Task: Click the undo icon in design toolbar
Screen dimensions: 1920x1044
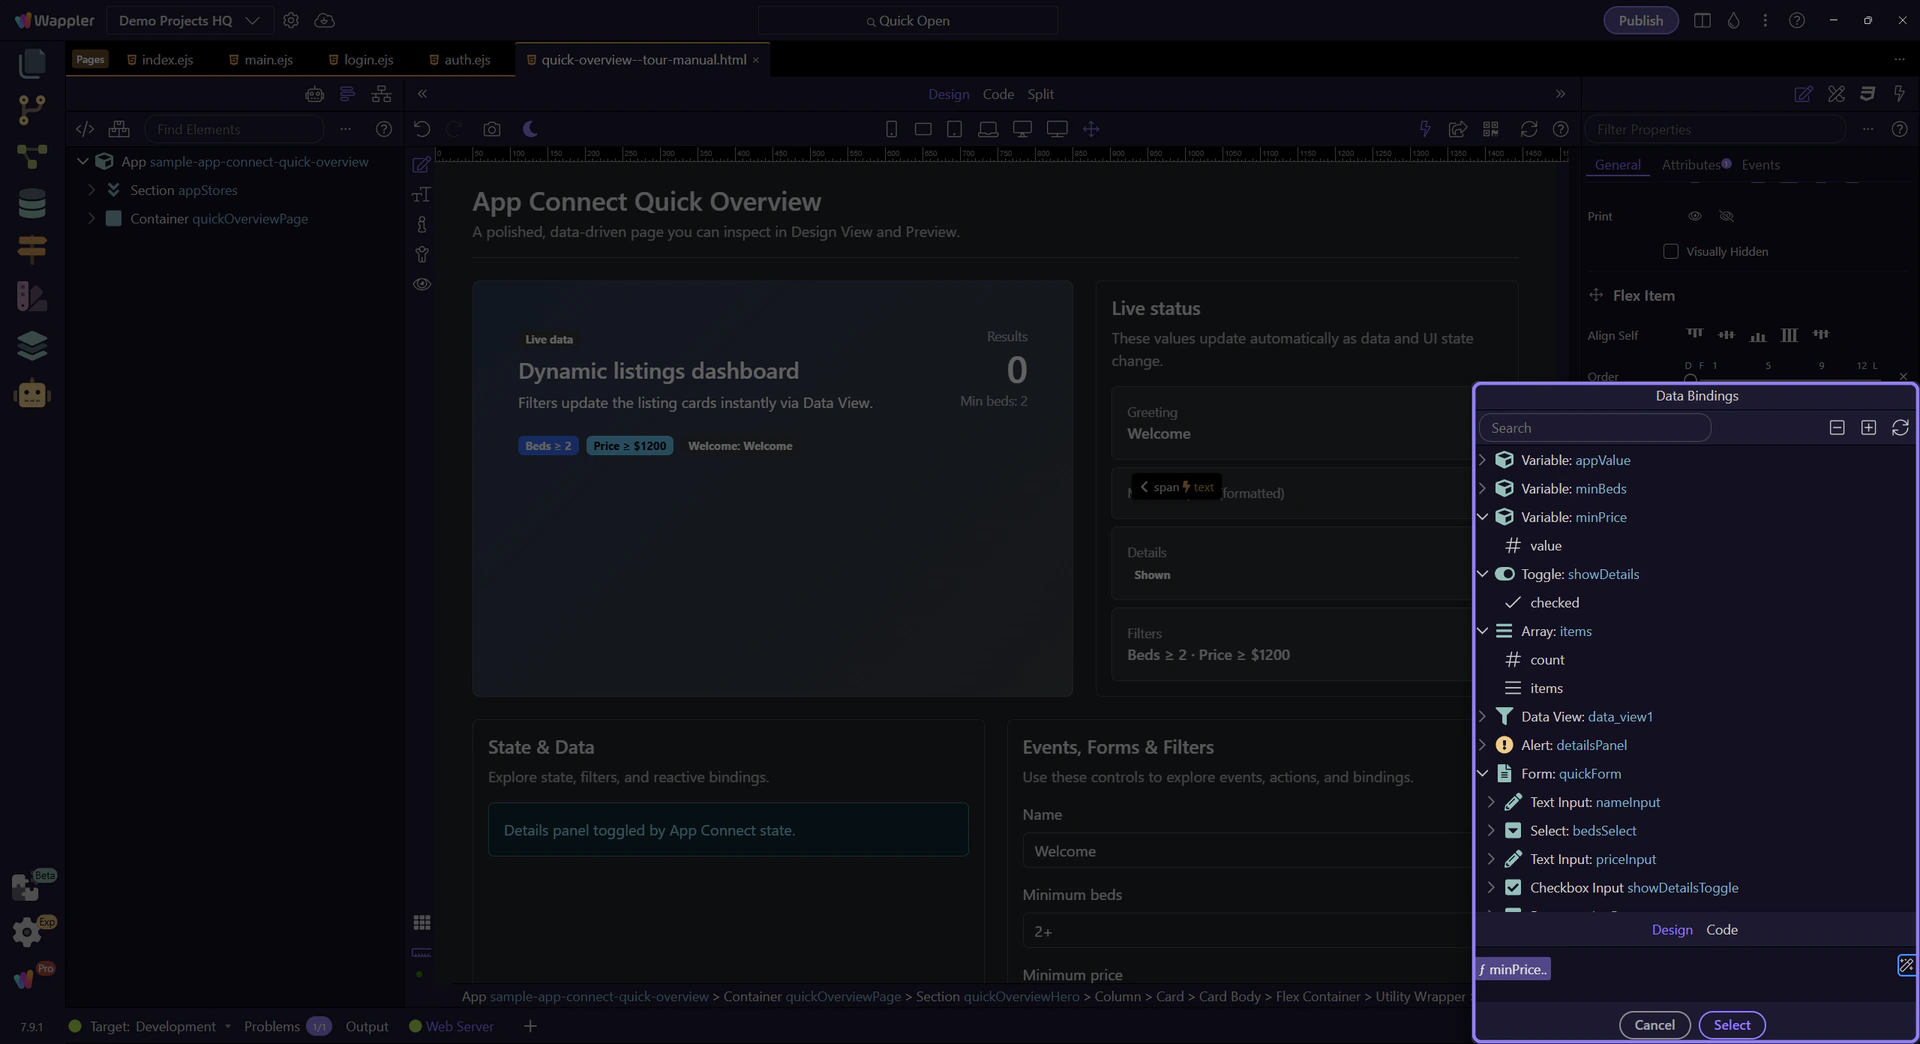Action: pos(422,129)
